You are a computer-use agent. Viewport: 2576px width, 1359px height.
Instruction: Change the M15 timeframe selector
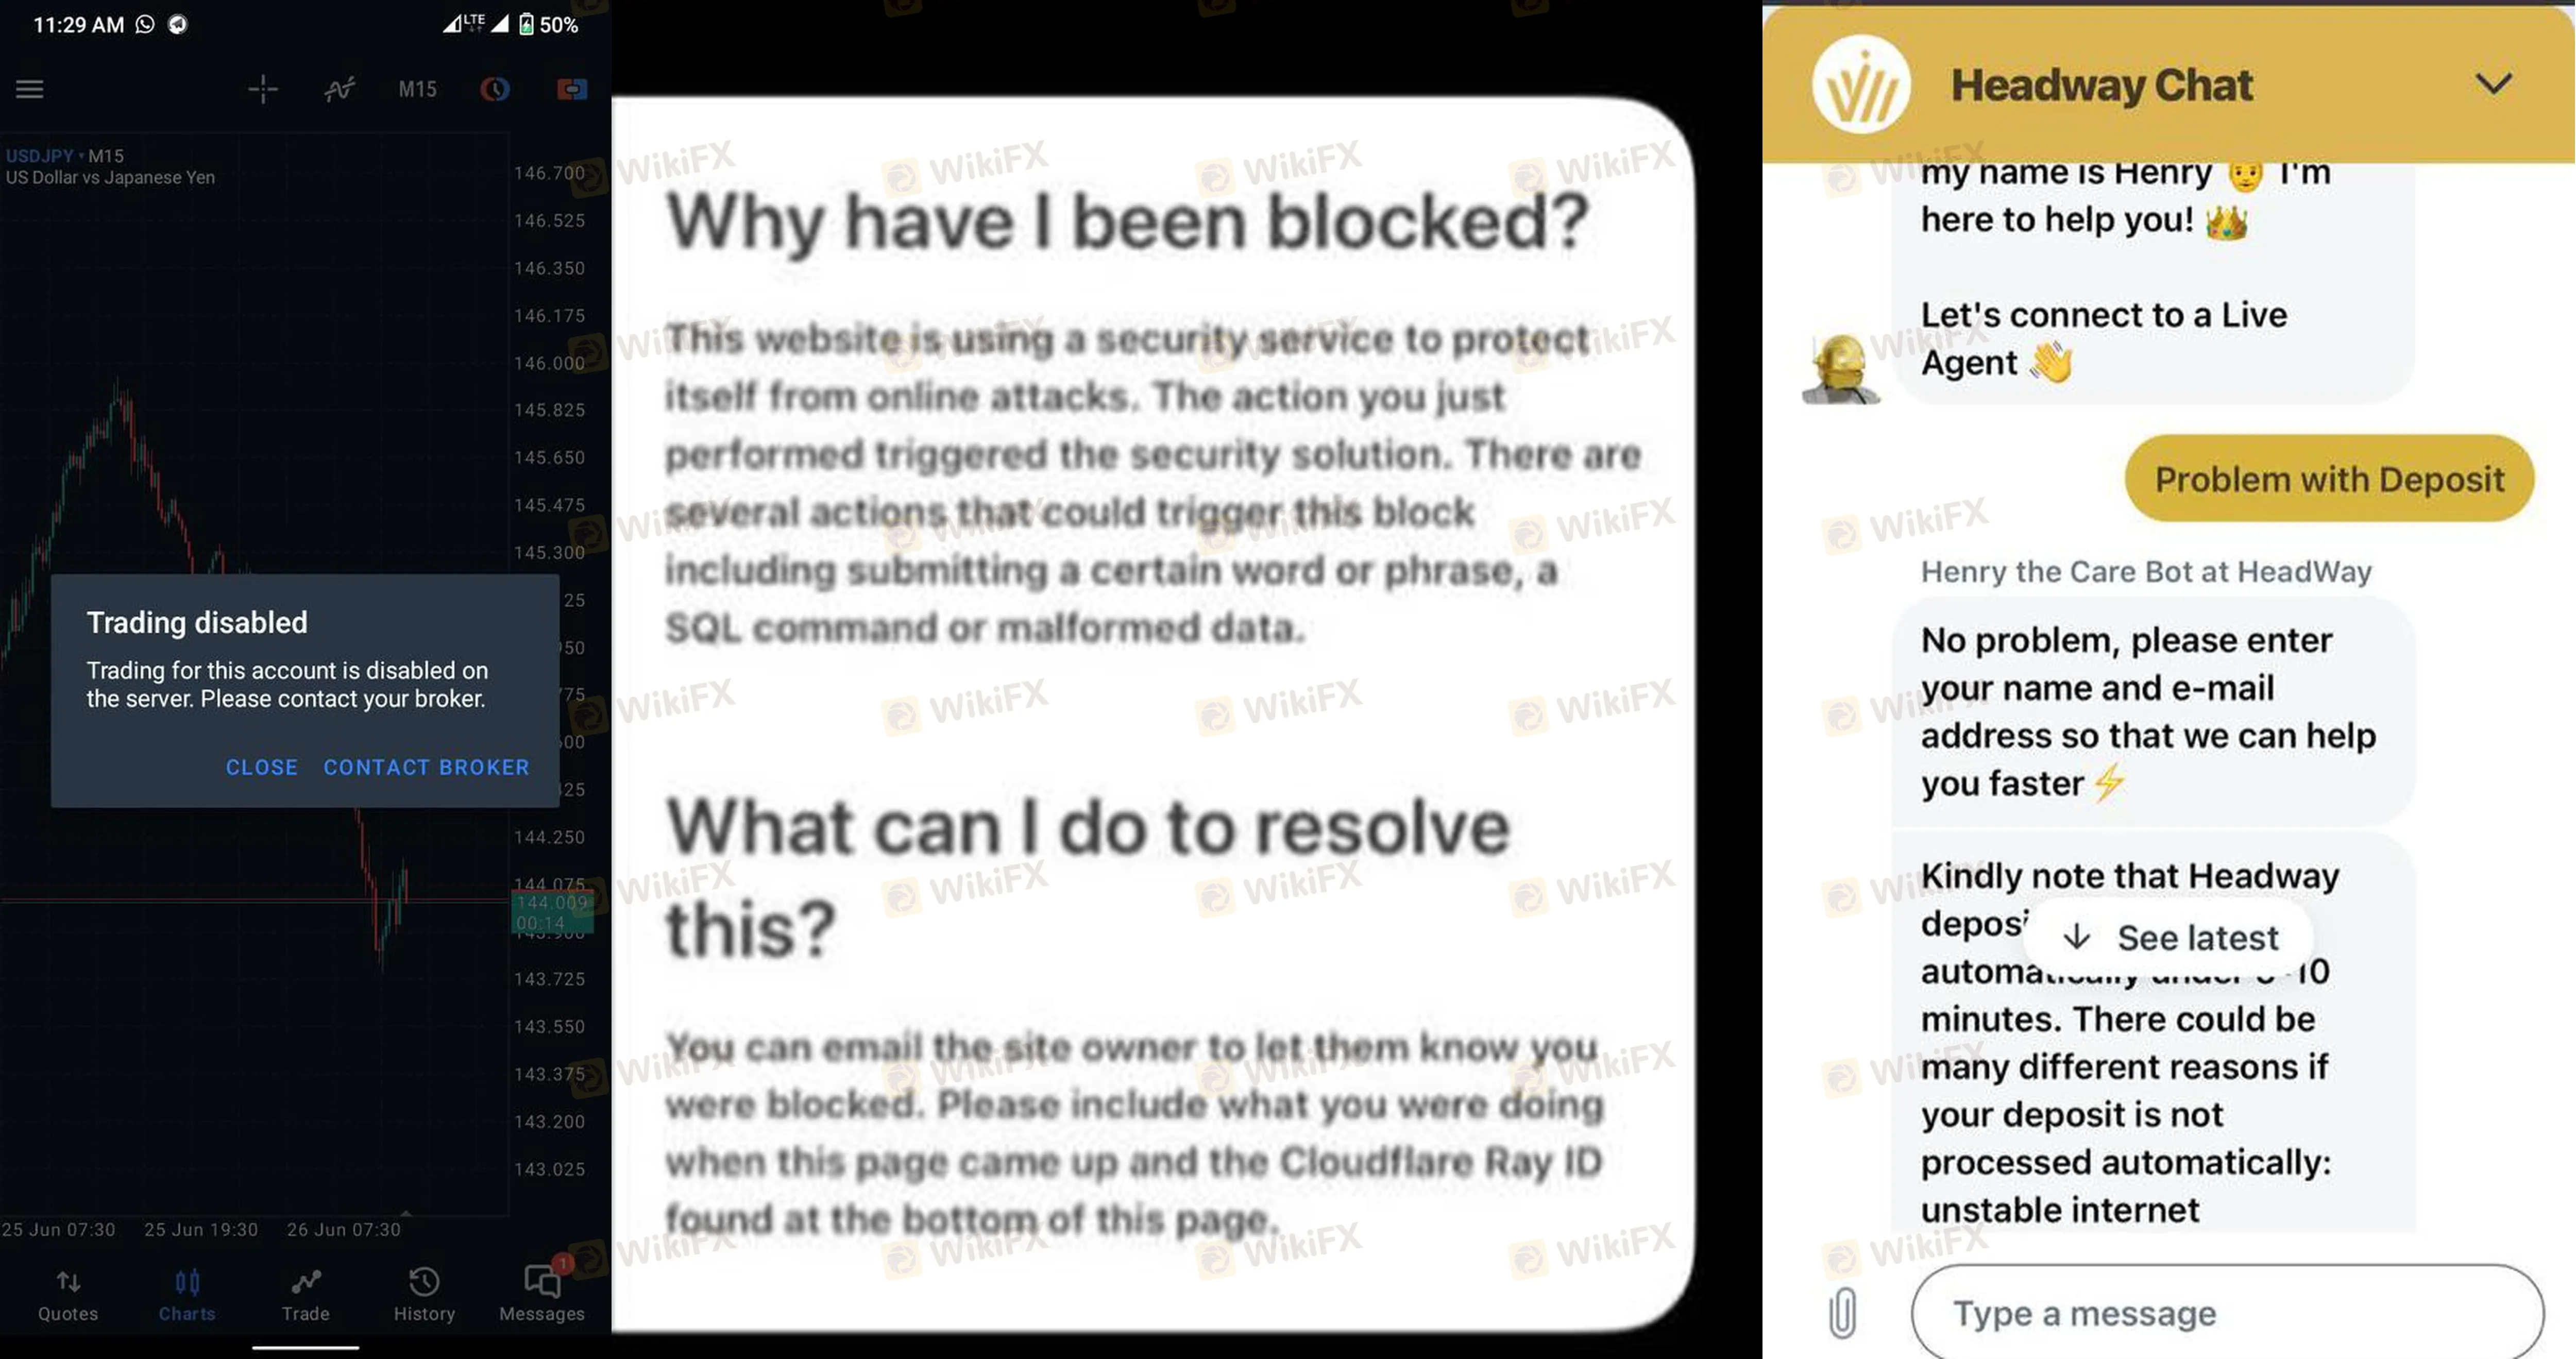[x=417, y=89]
